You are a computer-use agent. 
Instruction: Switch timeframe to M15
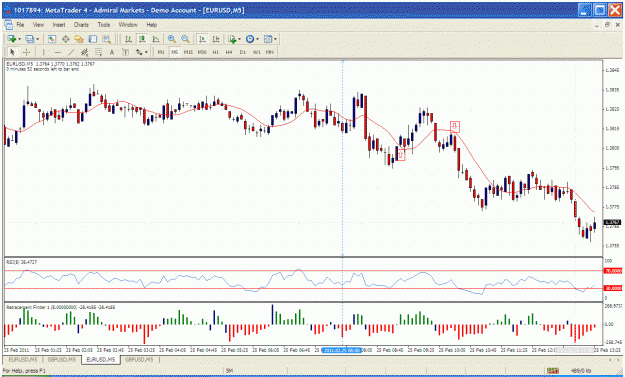[x=188, y=52]
